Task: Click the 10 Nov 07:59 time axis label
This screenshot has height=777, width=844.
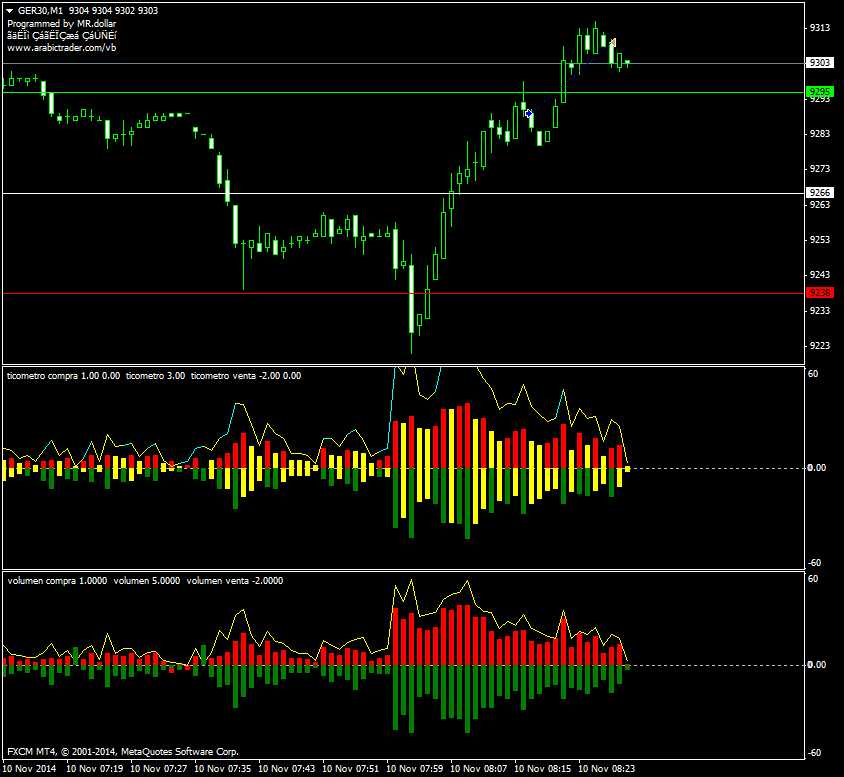Action: [x=415, y=769]
